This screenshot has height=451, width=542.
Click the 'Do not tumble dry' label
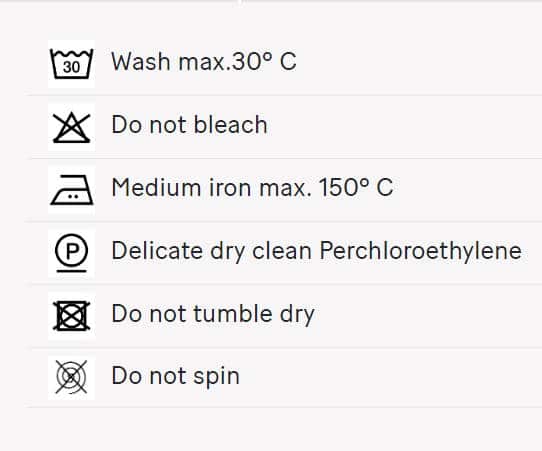[213, 314]
